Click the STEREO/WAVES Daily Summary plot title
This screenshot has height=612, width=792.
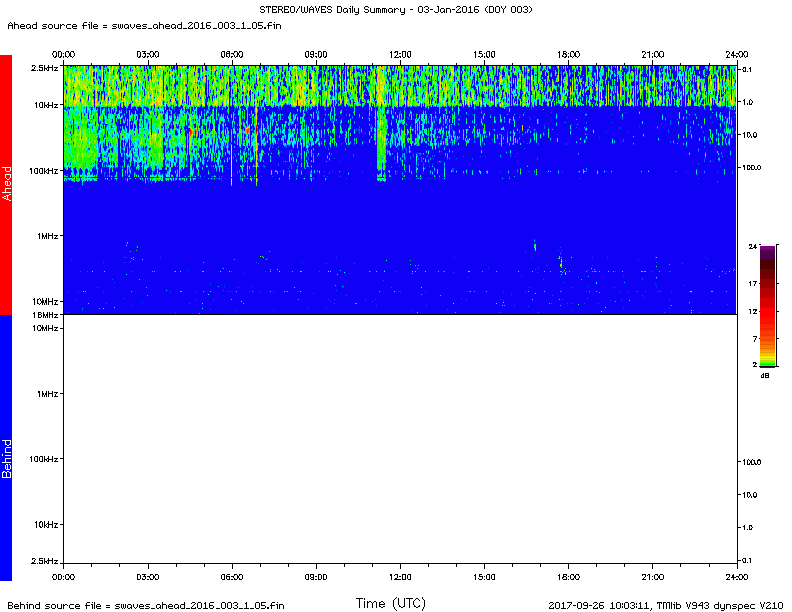point(396,10)
